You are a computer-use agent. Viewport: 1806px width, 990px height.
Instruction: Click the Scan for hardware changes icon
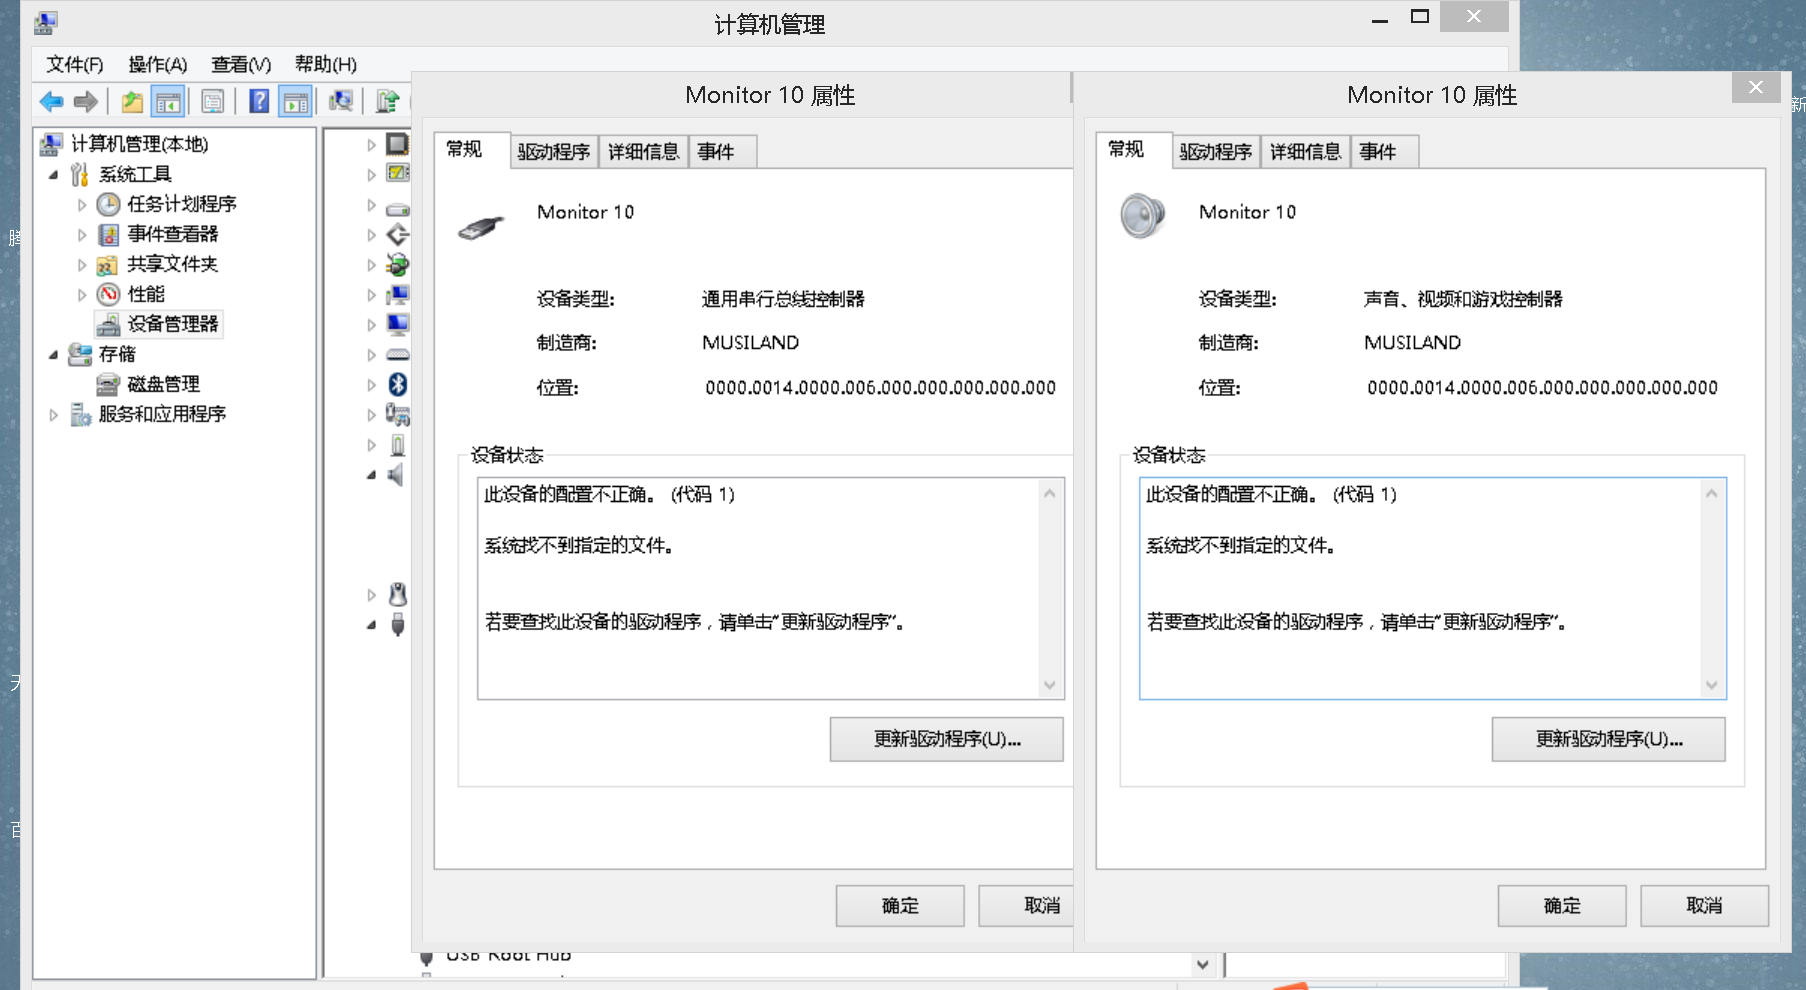(x=341, y=101)
